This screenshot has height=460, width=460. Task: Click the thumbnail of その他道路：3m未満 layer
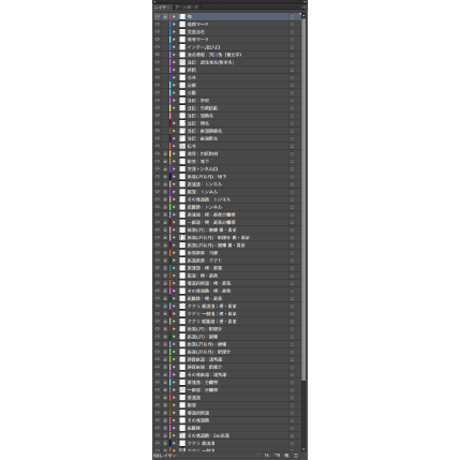tap(182, 436)
